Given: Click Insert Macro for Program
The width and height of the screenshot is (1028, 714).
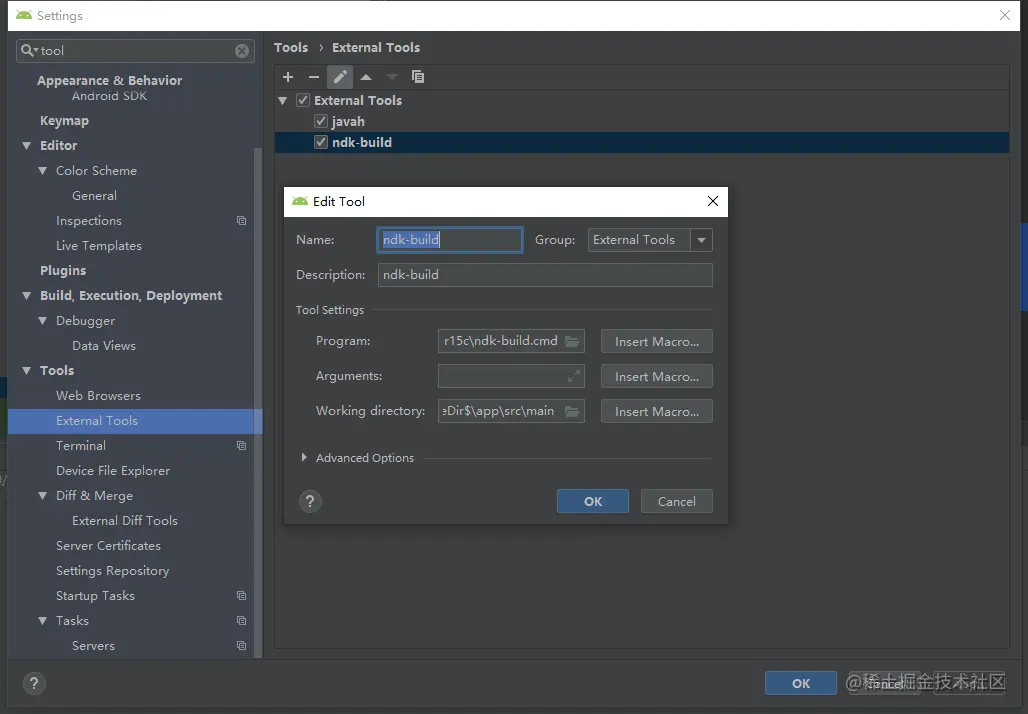Looking at the screenshot, I should pyautogui.click(x=657, y=342).
